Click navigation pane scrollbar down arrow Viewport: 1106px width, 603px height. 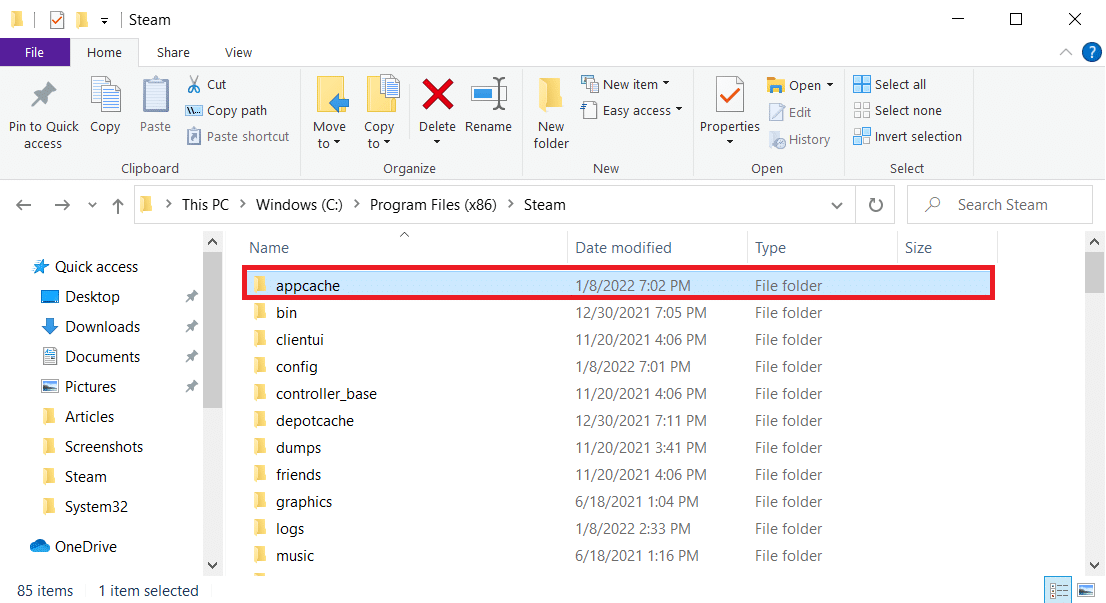click(212, 565)
